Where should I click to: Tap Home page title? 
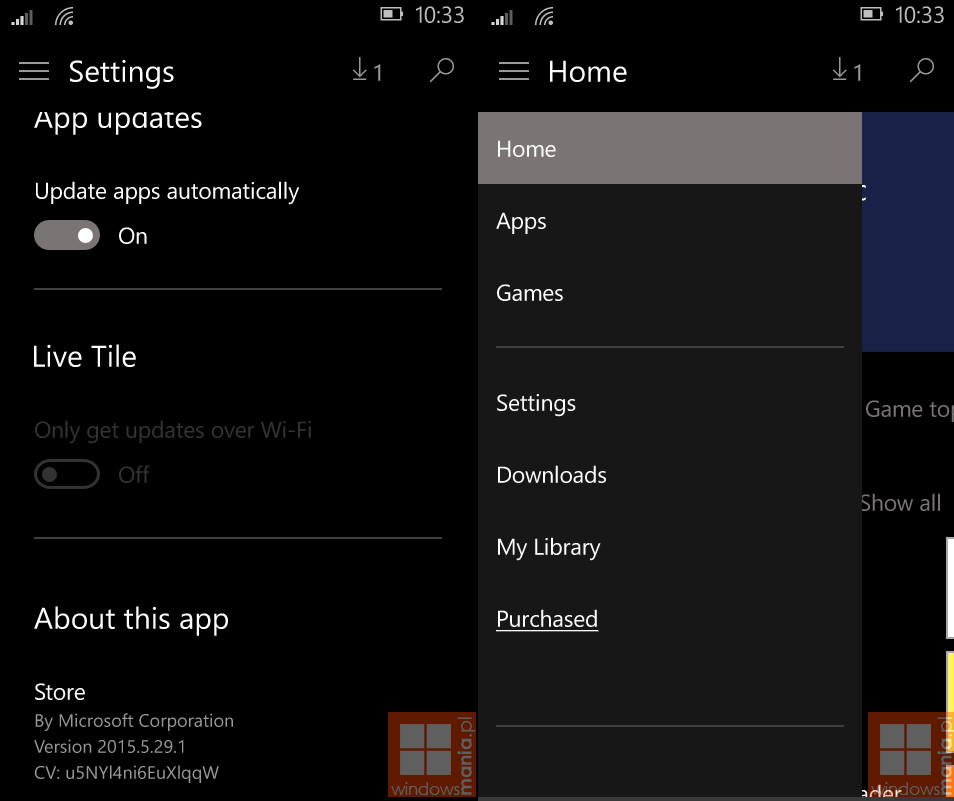[x=587, y=72]
